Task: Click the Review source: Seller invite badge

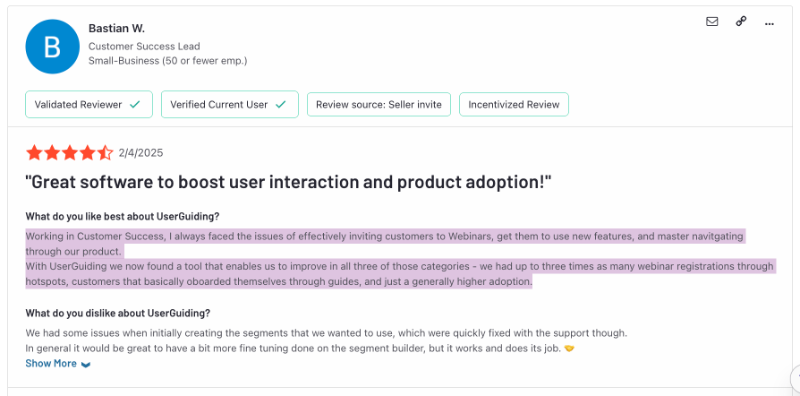Action: (x=379, y=105)
